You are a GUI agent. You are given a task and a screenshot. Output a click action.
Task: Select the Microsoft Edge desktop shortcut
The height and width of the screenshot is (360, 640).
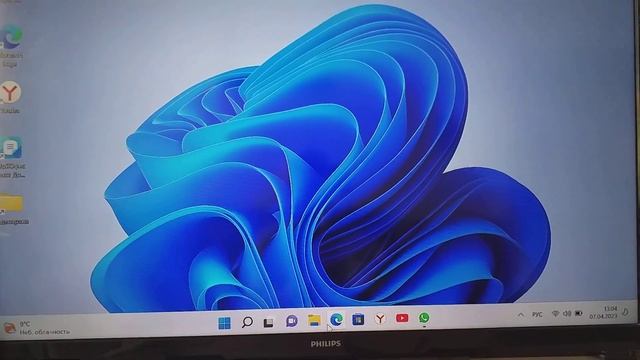[x=11, y=46]
